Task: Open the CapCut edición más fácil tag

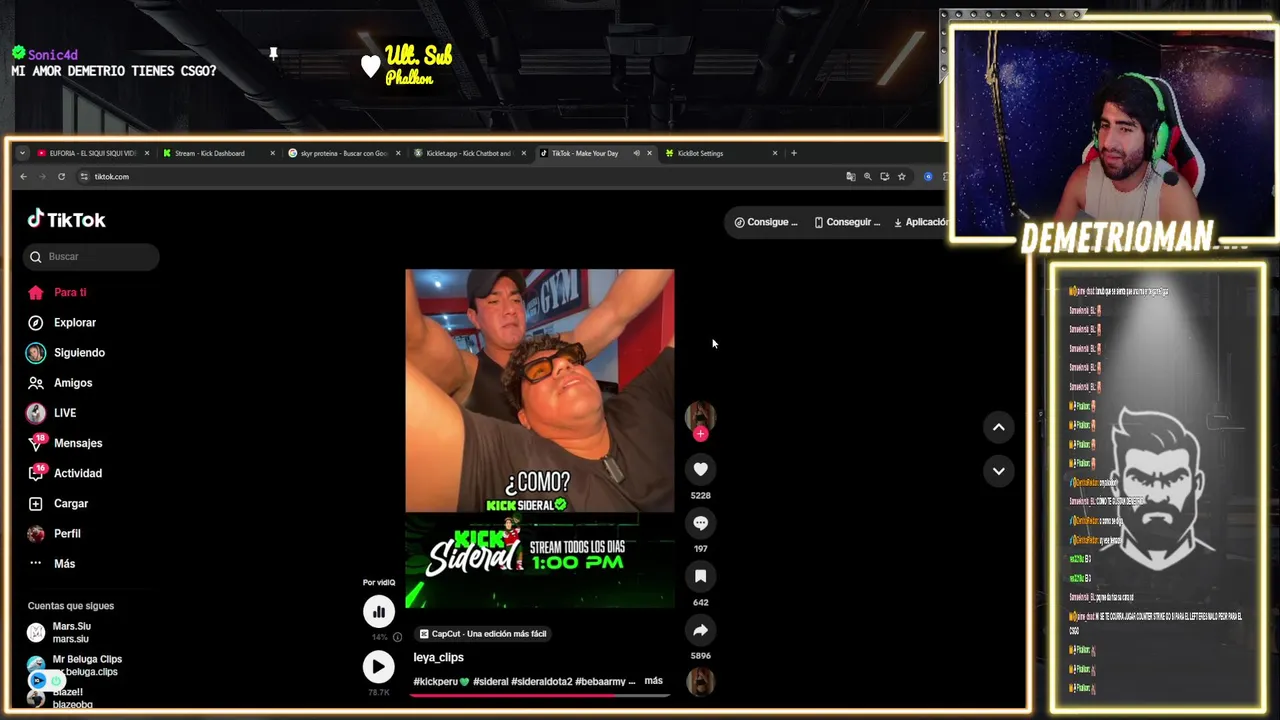Action: (x=484, y=634)
